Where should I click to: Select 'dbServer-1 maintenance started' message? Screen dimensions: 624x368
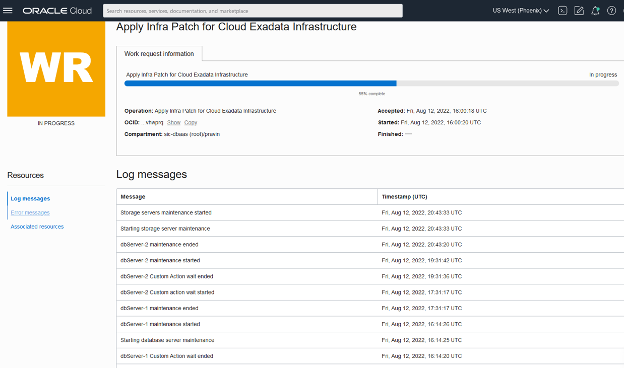coord(160,324)
